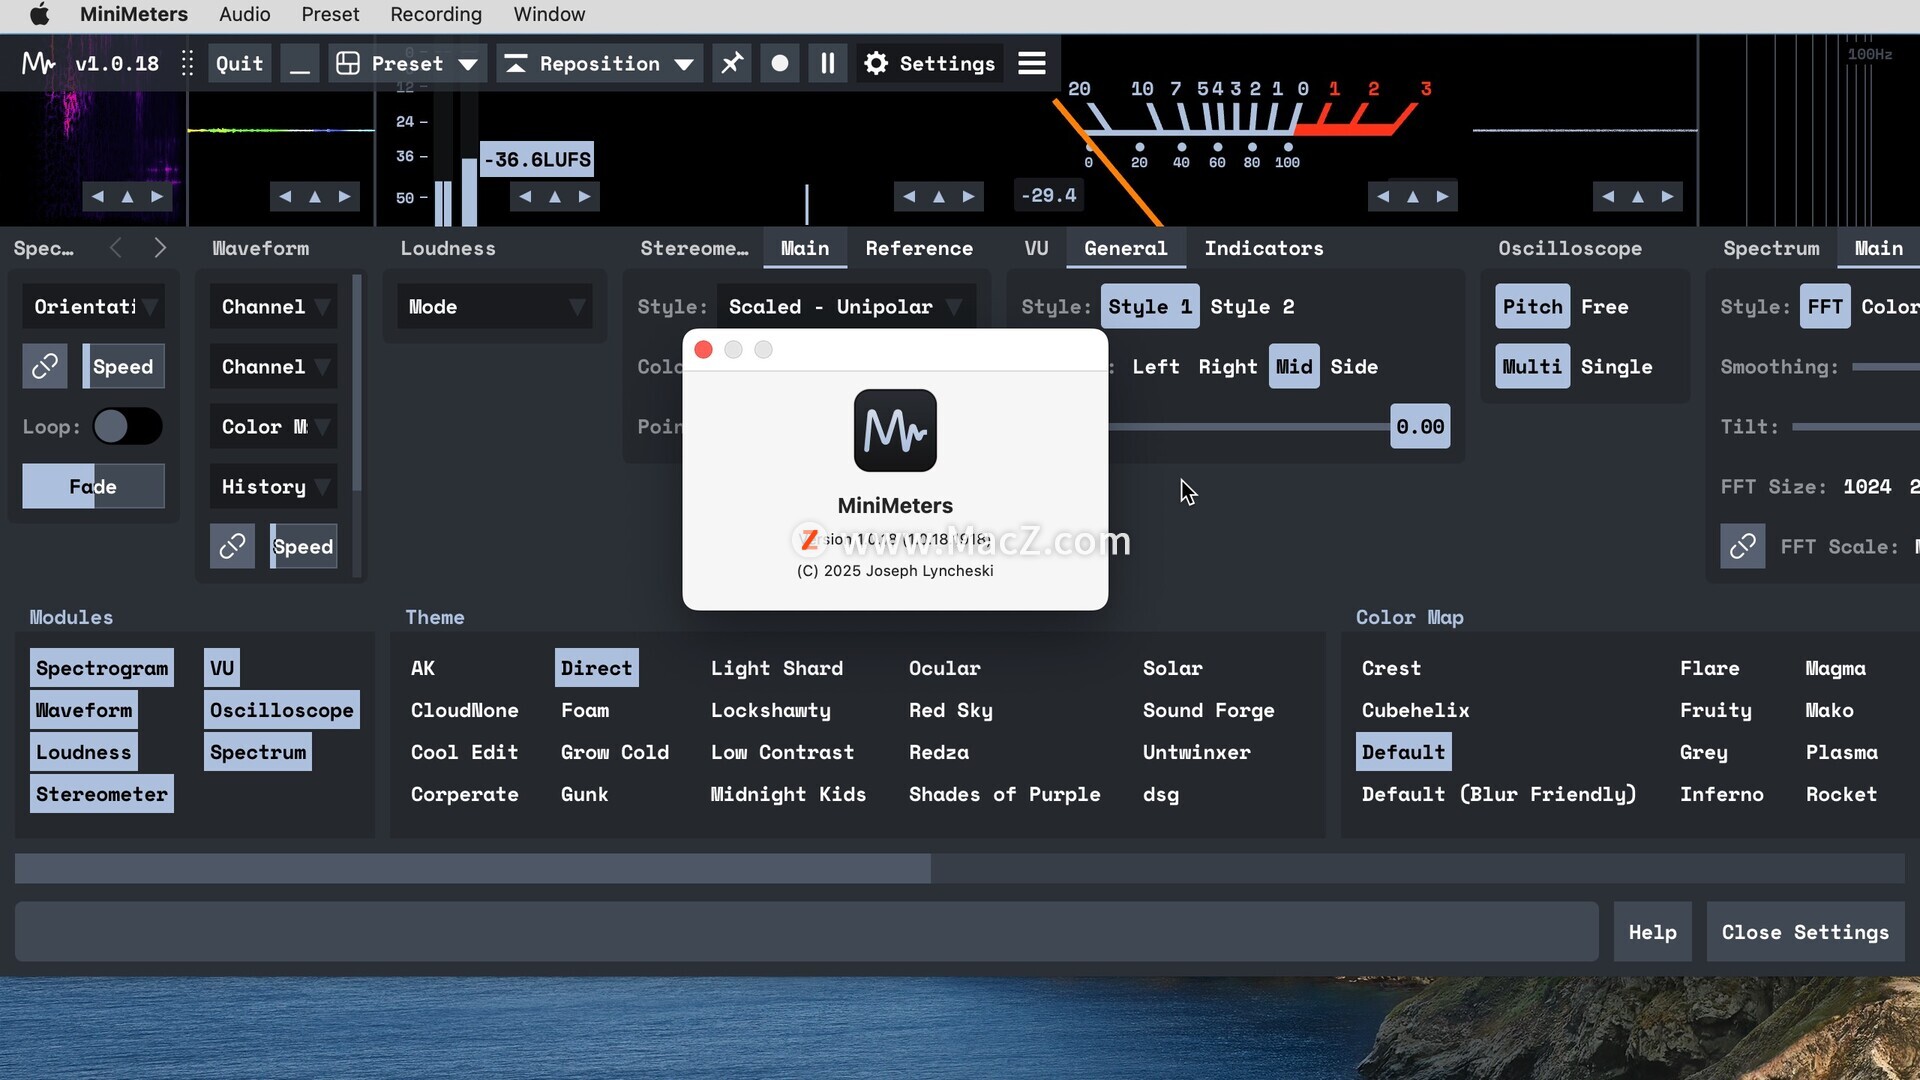This screenshot has width=1920, height=1080.
Task: Click the VU slider showing 0.00
Action: (x=1419, y=427)
